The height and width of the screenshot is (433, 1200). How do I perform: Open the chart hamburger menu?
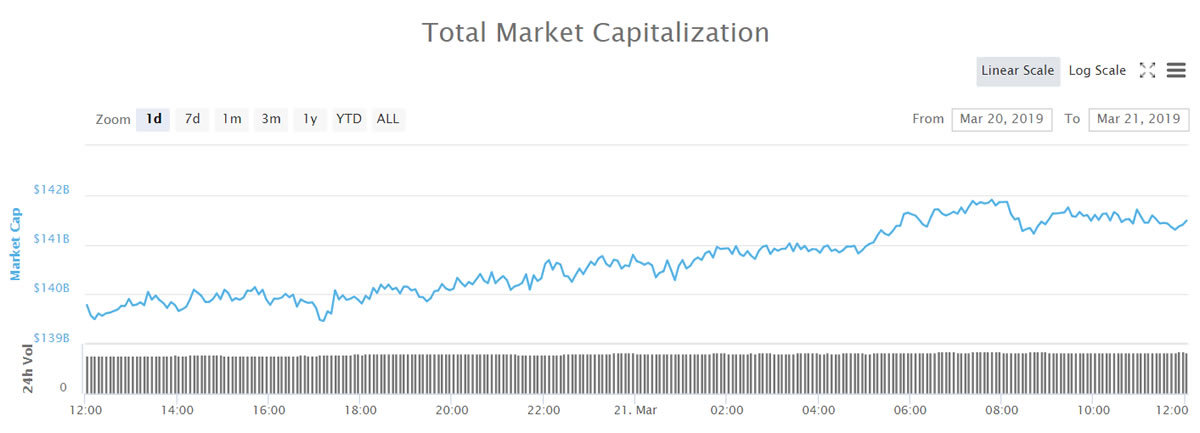pyautogui.click(x=1176, y=71)
